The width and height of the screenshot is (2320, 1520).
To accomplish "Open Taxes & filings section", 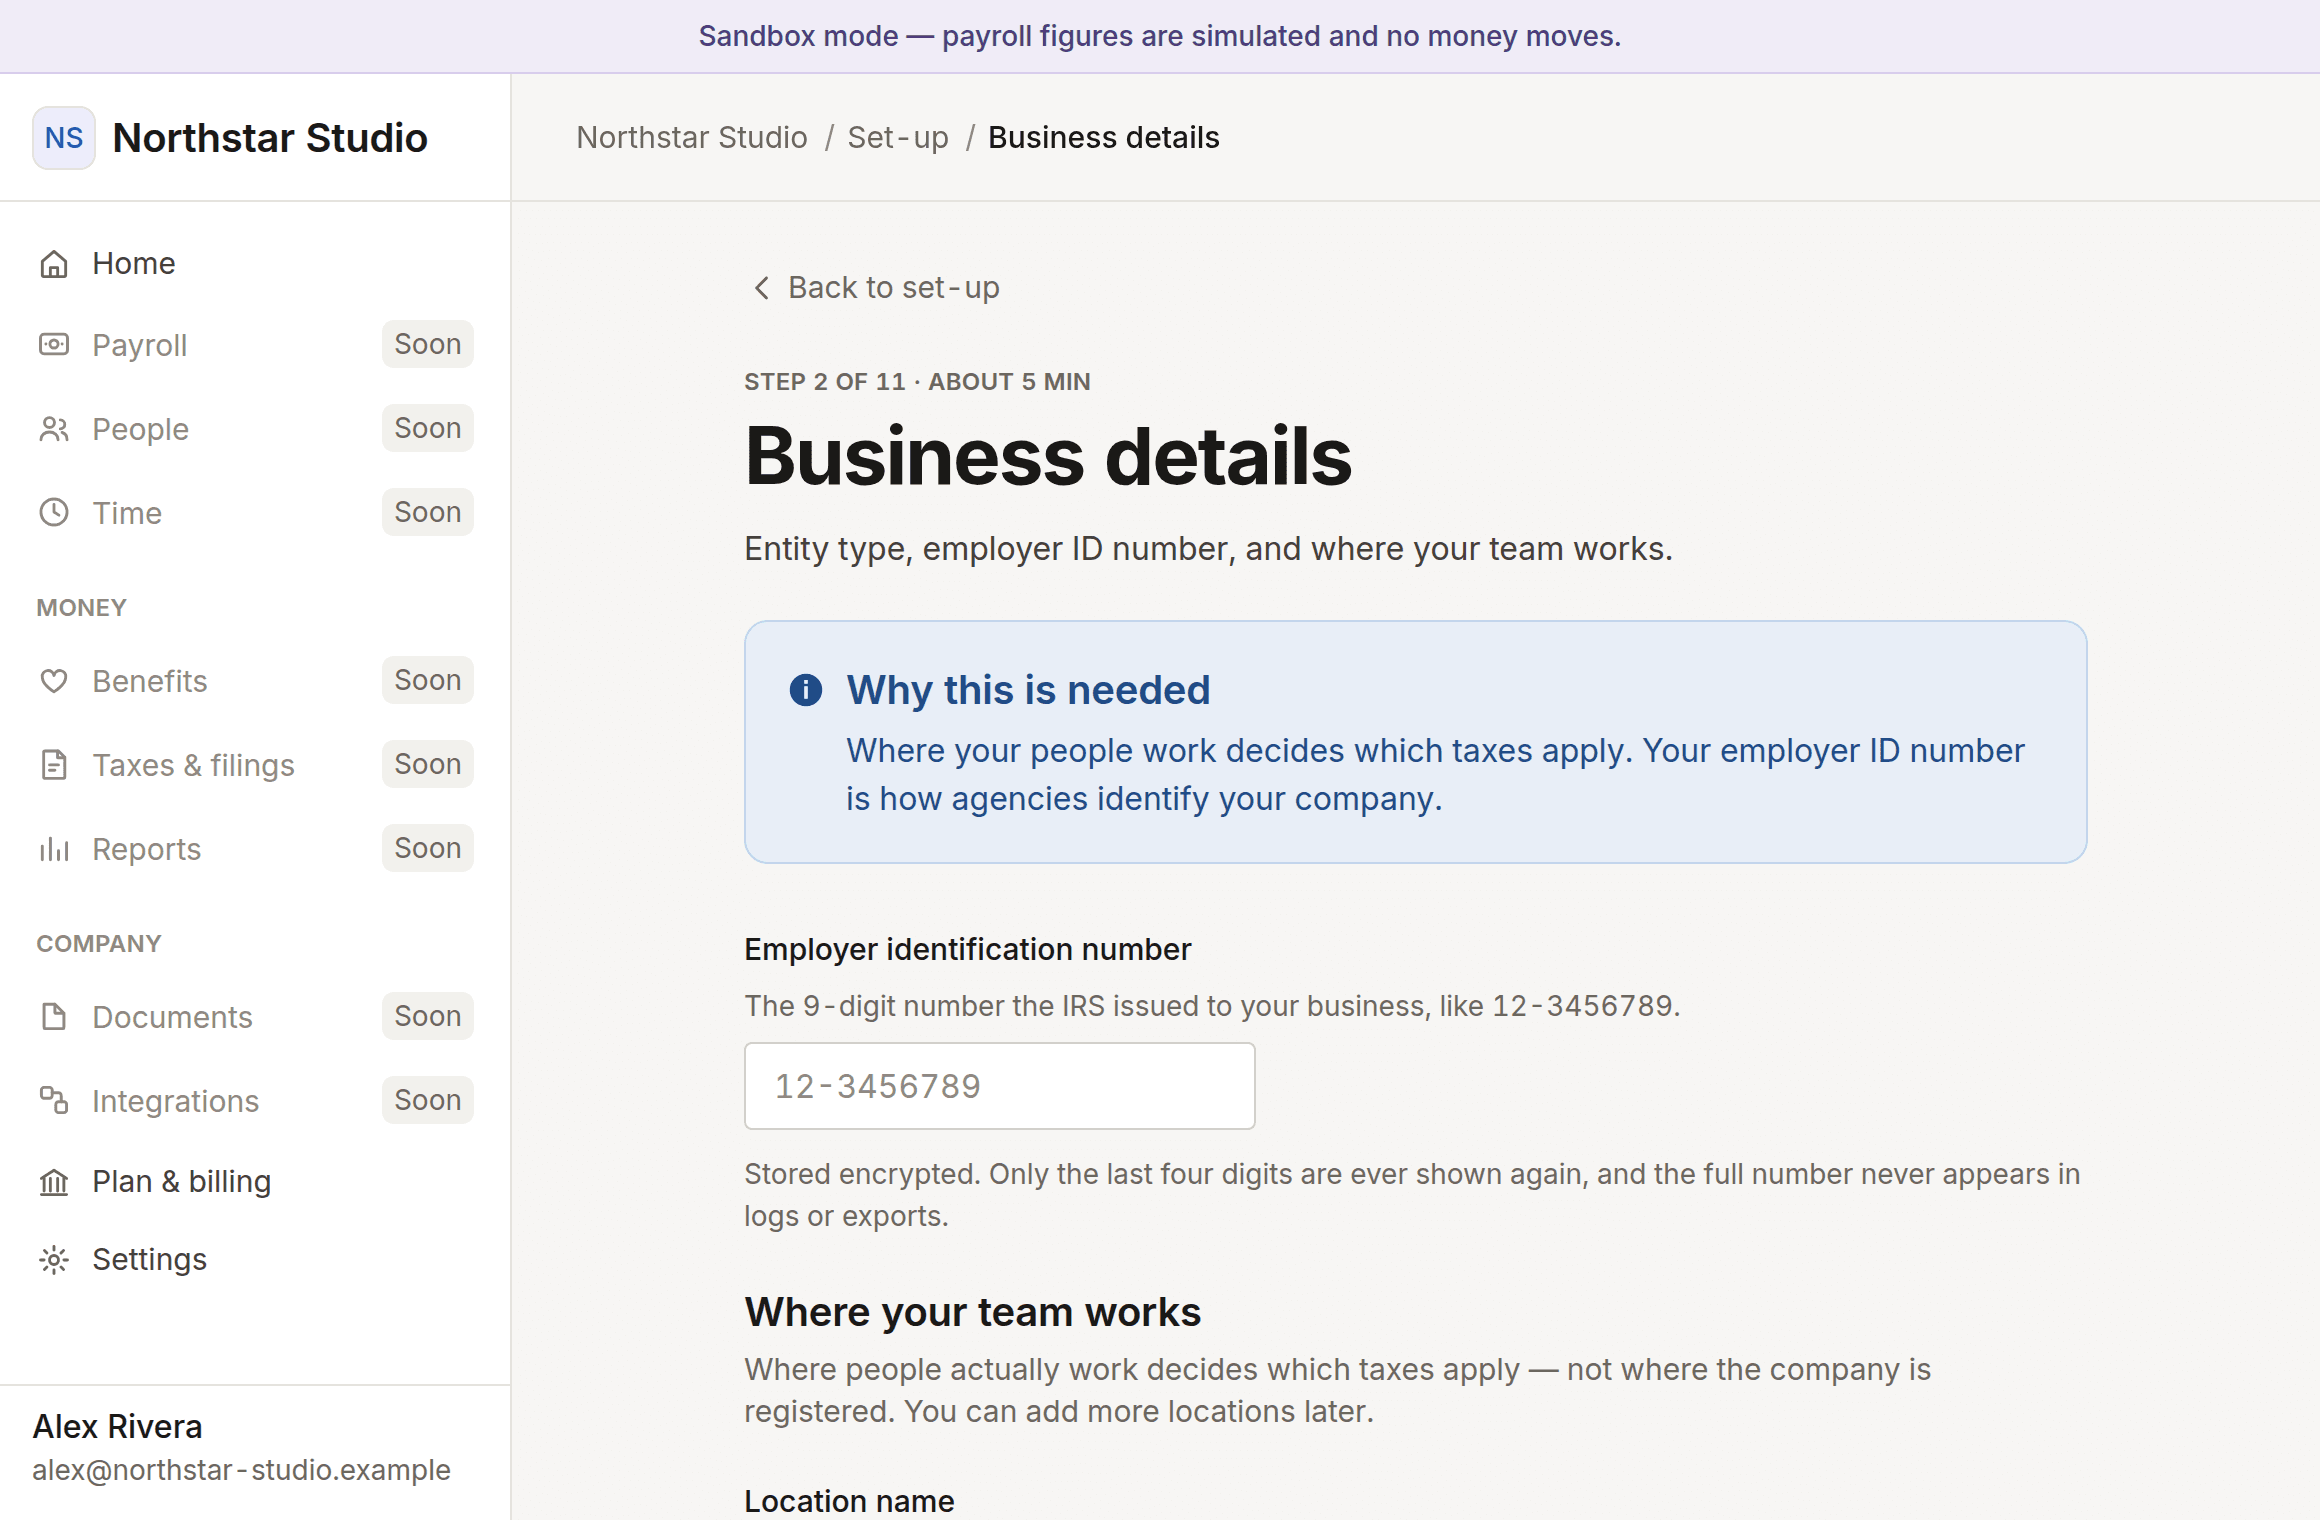I will [255, 765].
